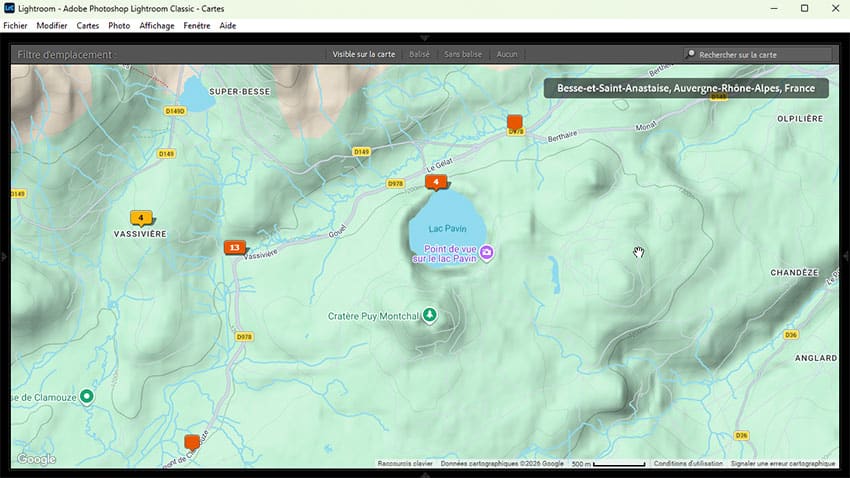
Task: Select the orange photo pin on D978 near Berthaire
Action: [x=515, y=122]
